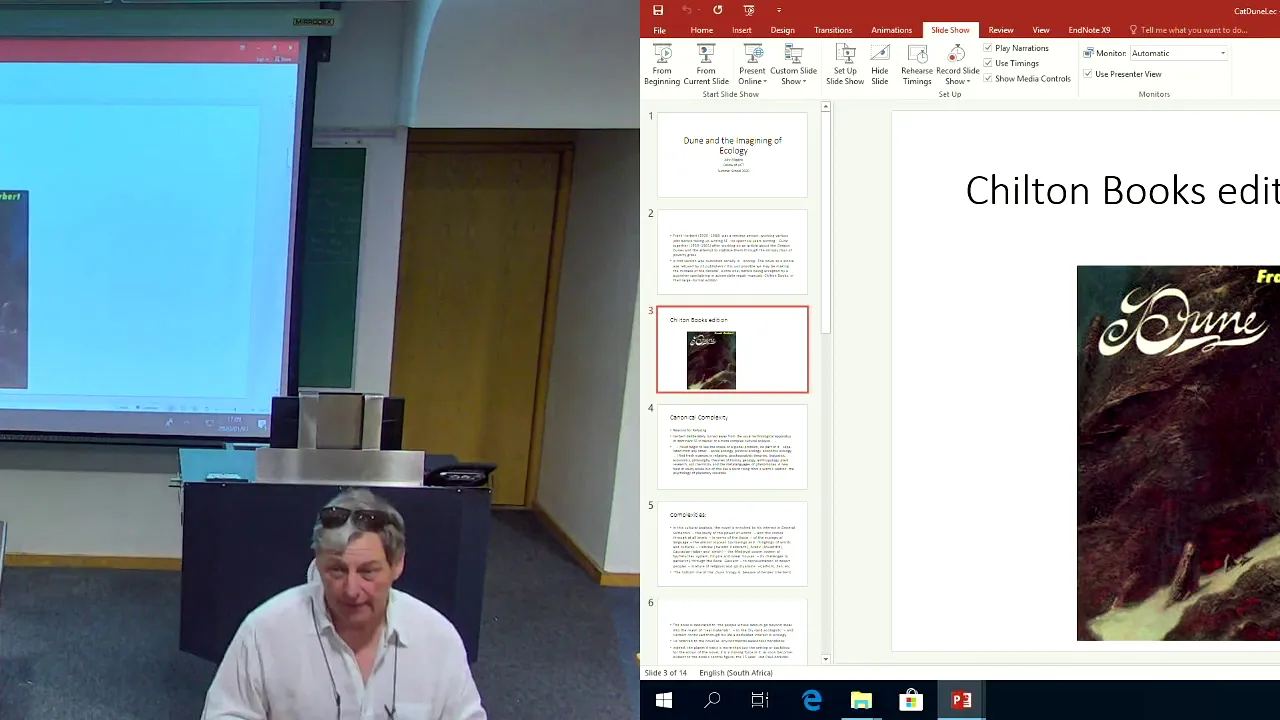
Task: Click the taskbar Search icon
Action: click(712, 701)
